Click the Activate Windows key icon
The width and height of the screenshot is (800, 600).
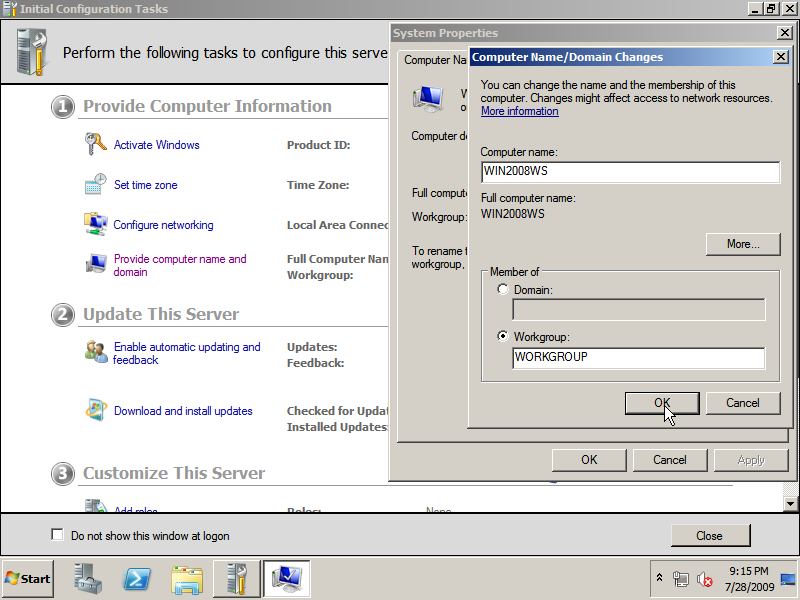(x=95, y=144)
